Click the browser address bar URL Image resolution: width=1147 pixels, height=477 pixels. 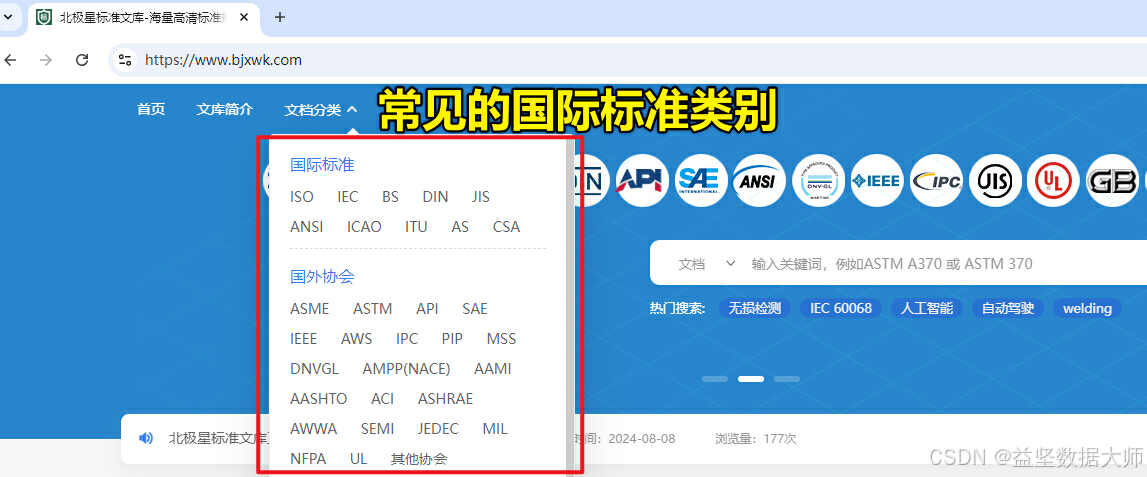pyautogui.click(x=223, y=60)
